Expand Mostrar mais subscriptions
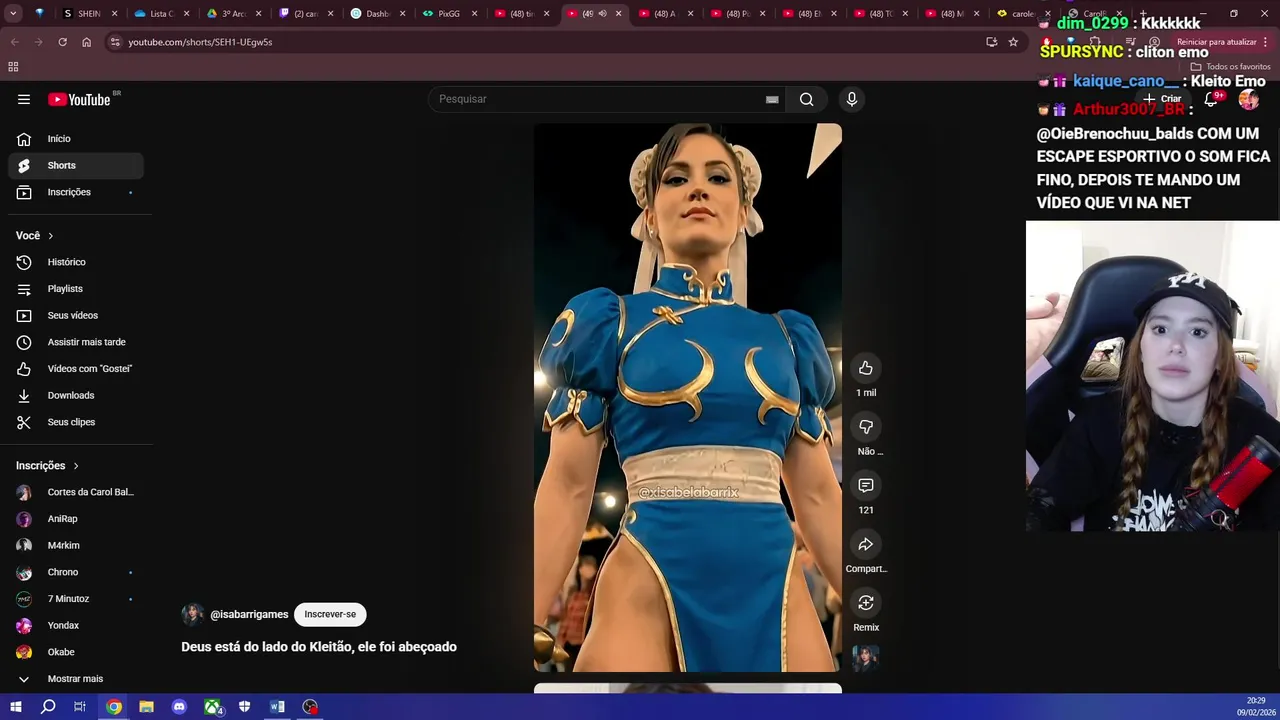Image resolution: width=1280 pixels, height=720 pixels. click(x=76, y=679)
